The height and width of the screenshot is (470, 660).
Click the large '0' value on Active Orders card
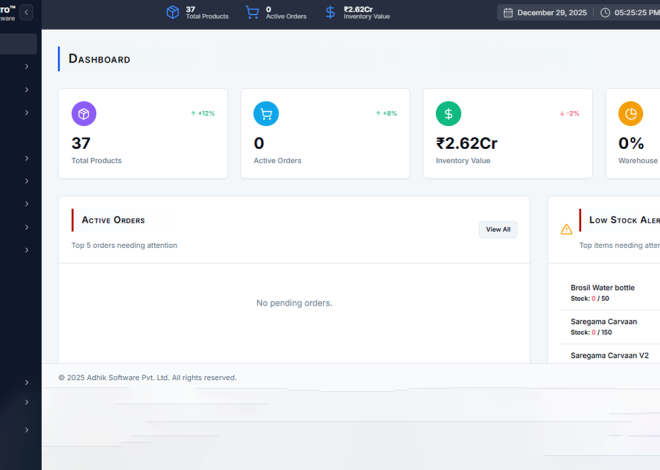(259, 143)
